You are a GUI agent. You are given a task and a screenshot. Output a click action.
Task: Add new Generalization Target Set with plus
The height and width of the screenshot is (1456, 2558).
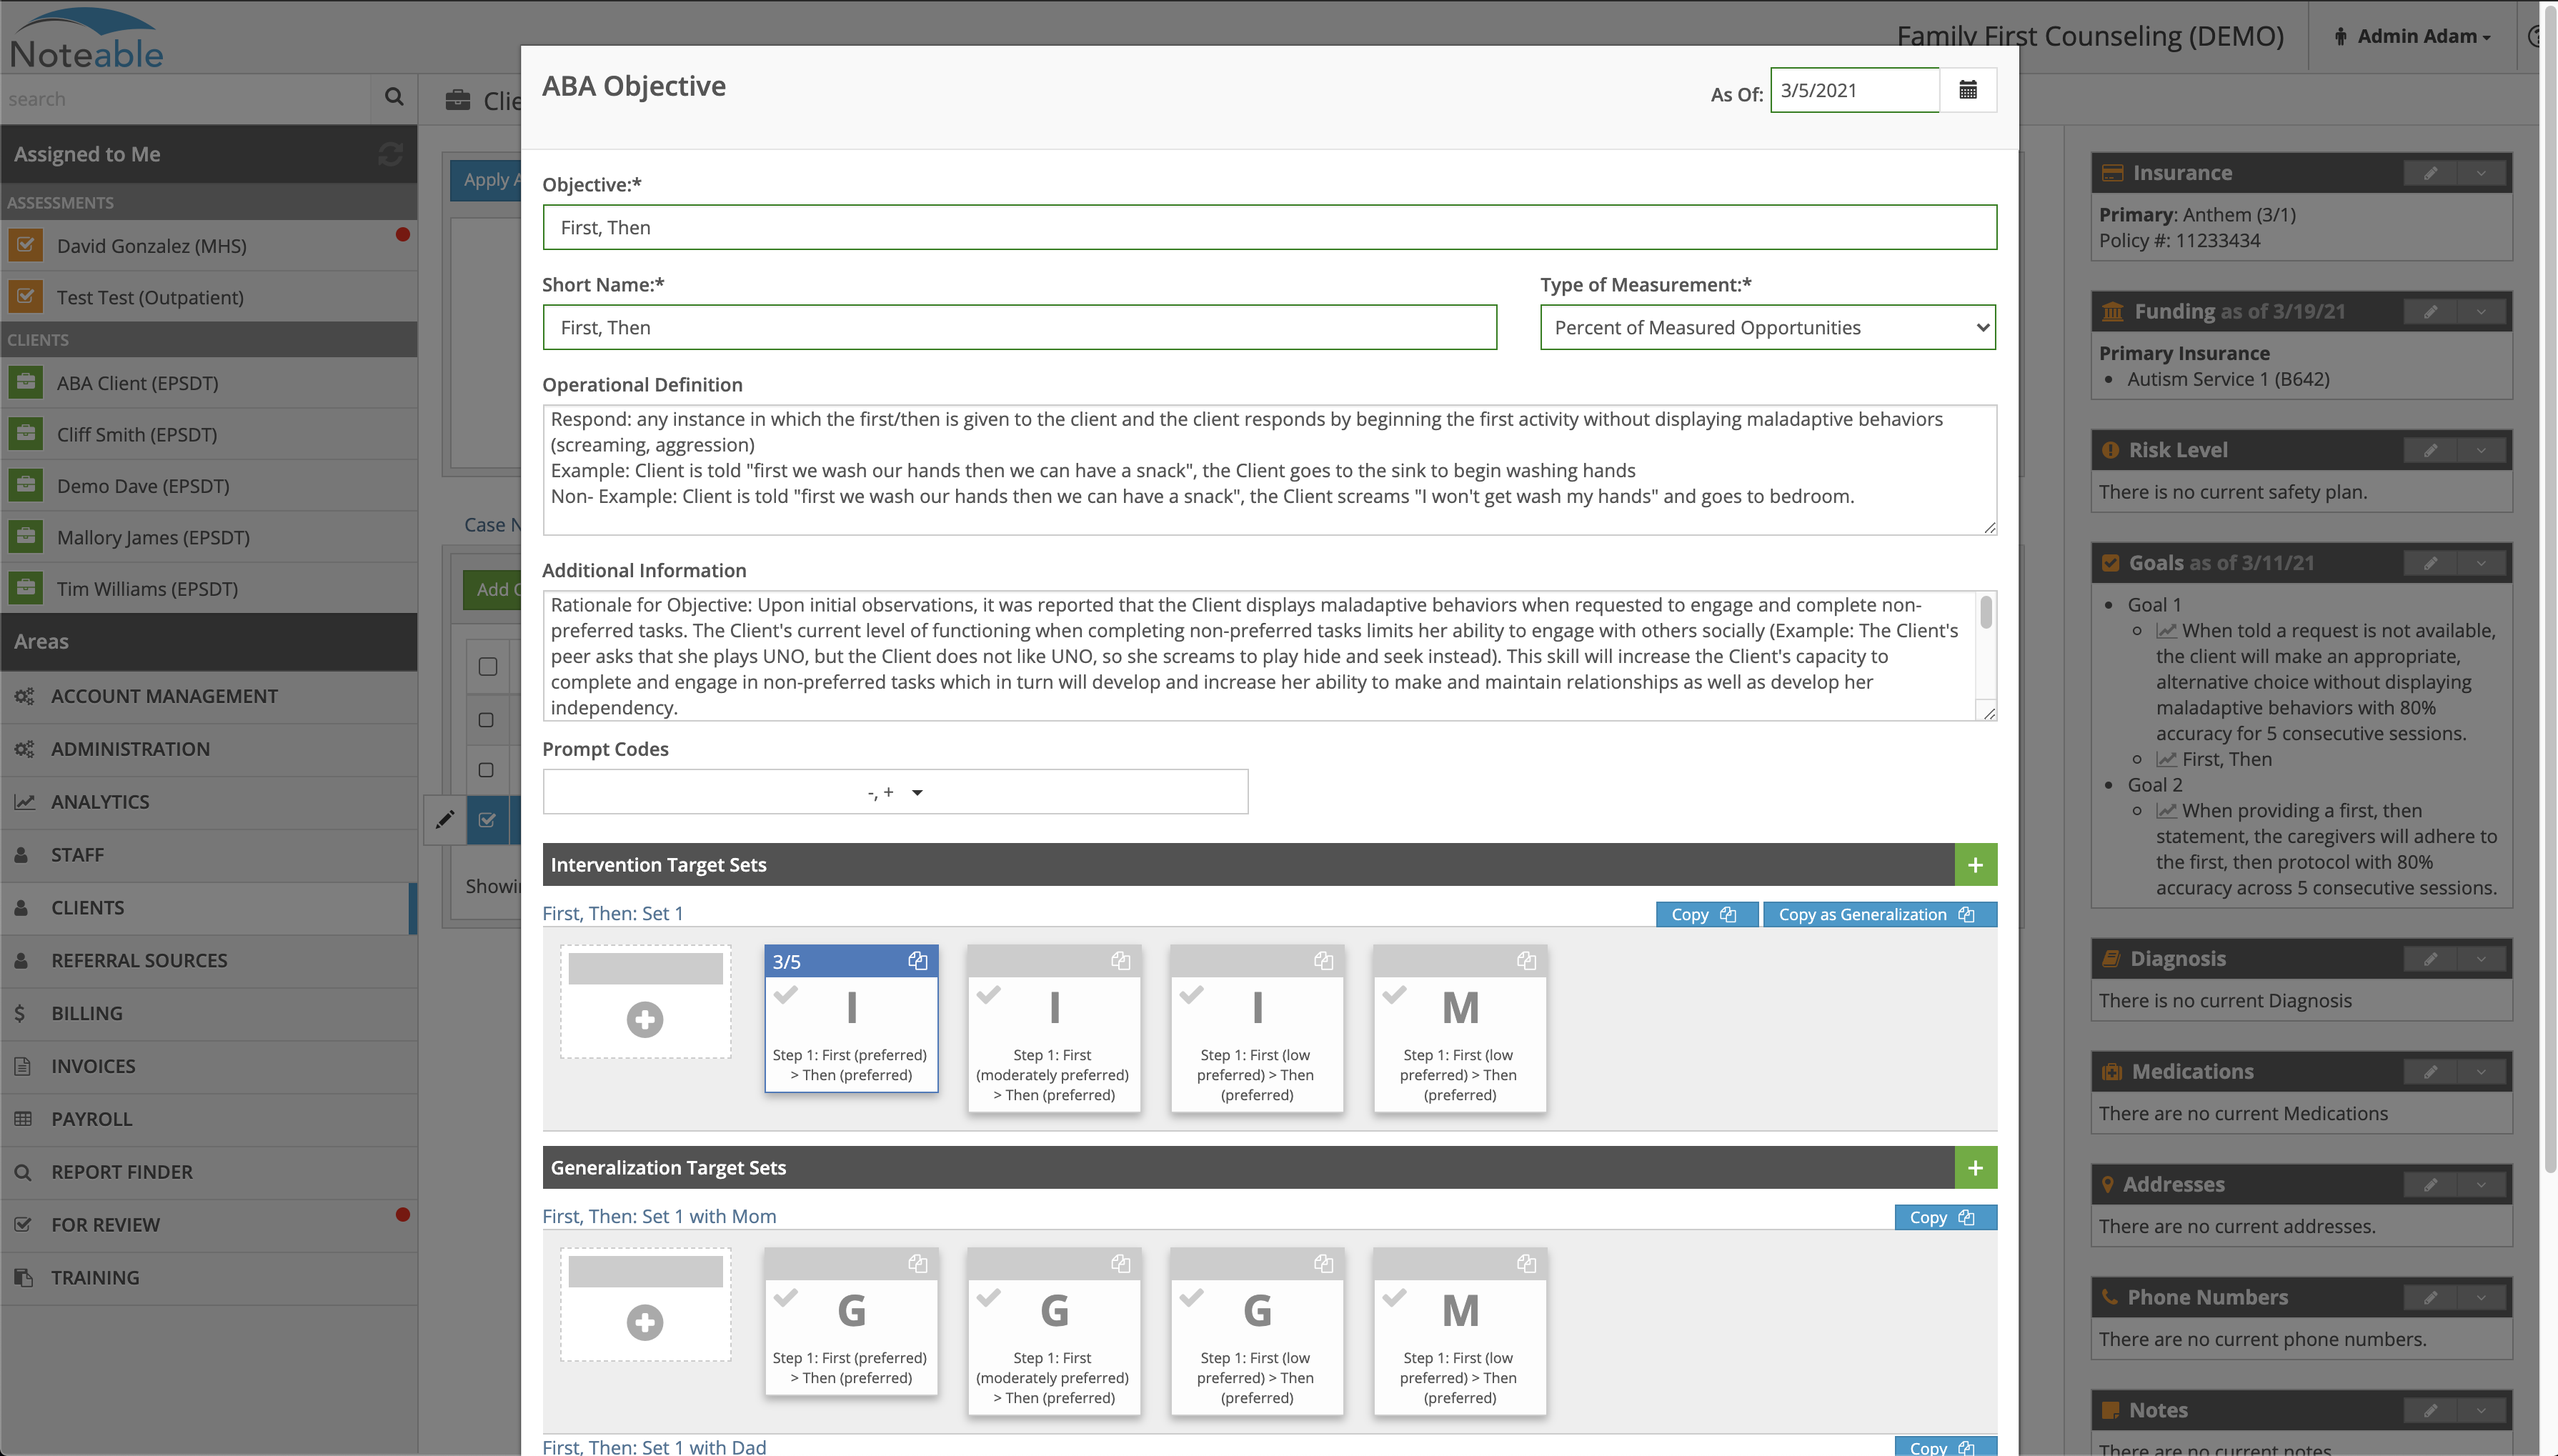pos(1975,1167)
